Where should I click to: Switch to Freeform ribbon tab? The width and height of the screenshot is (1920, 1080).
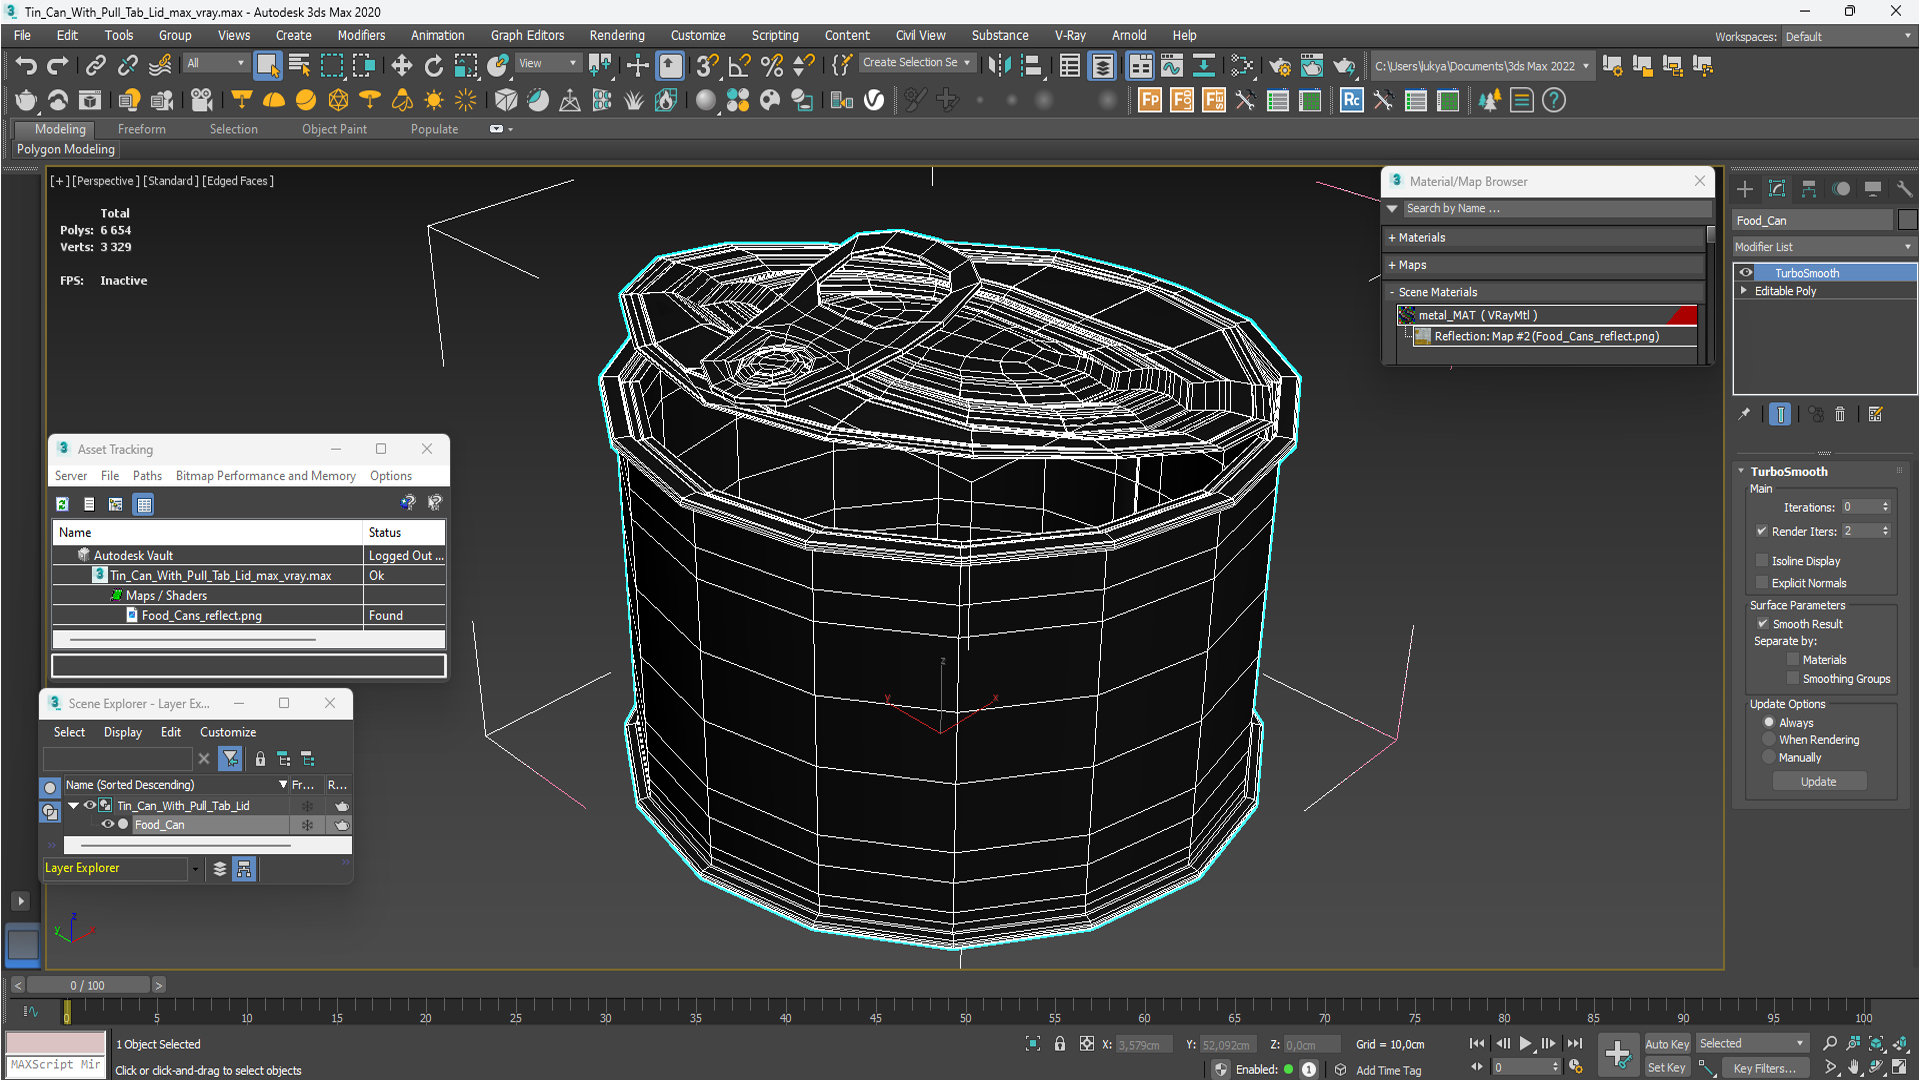click(142, 129)
